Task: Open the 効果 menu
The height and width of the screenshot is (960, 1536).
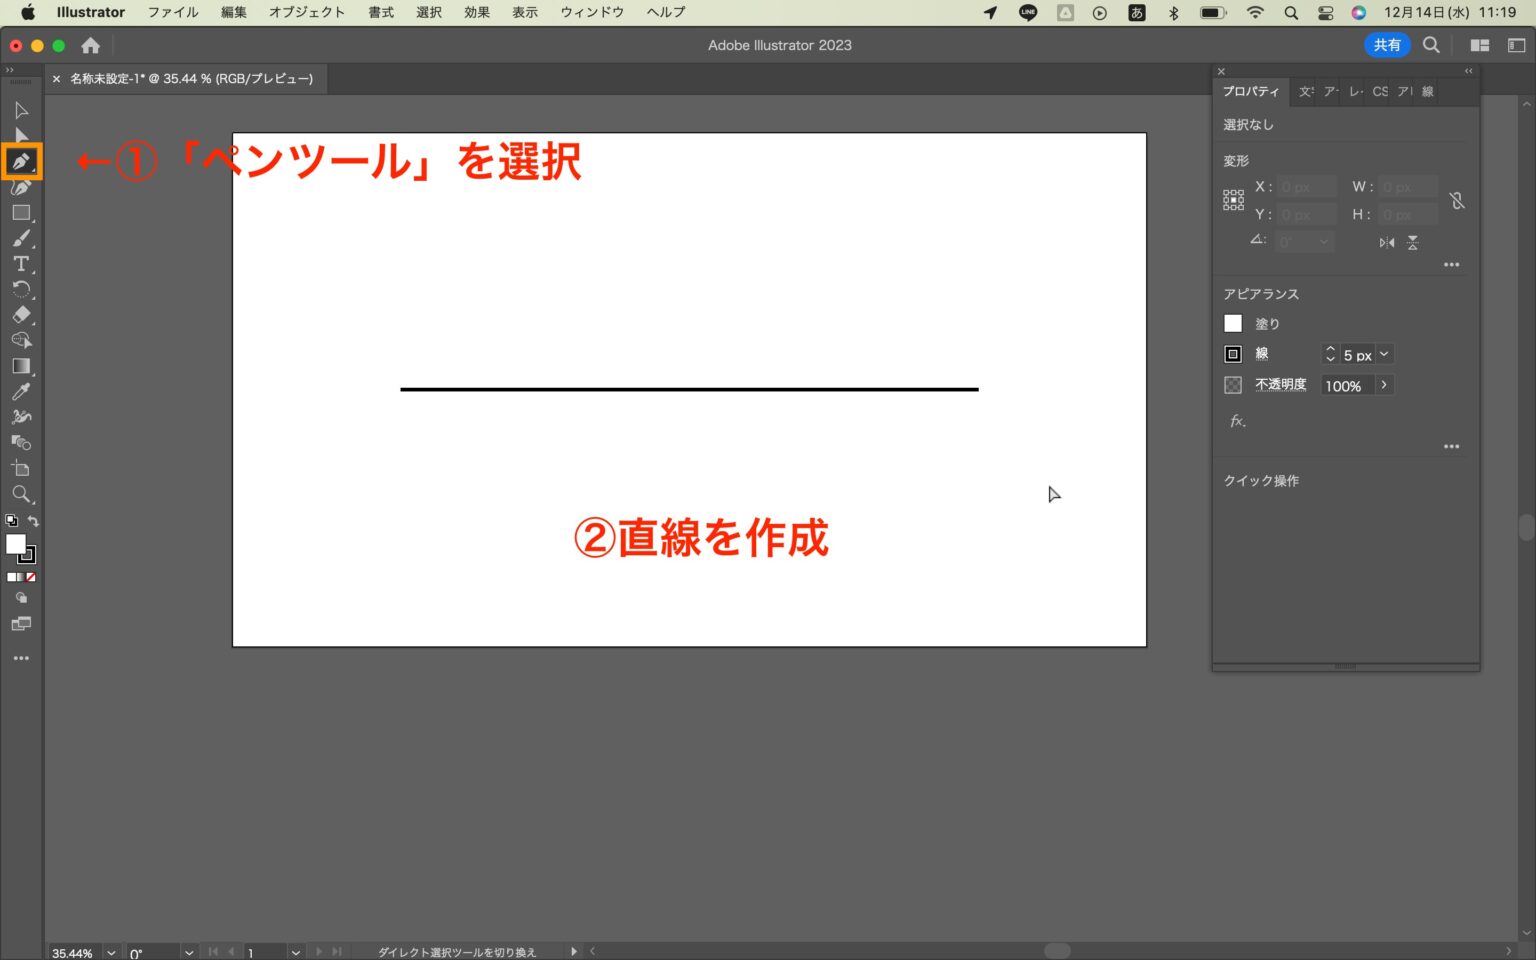Action: coord(477,12)
